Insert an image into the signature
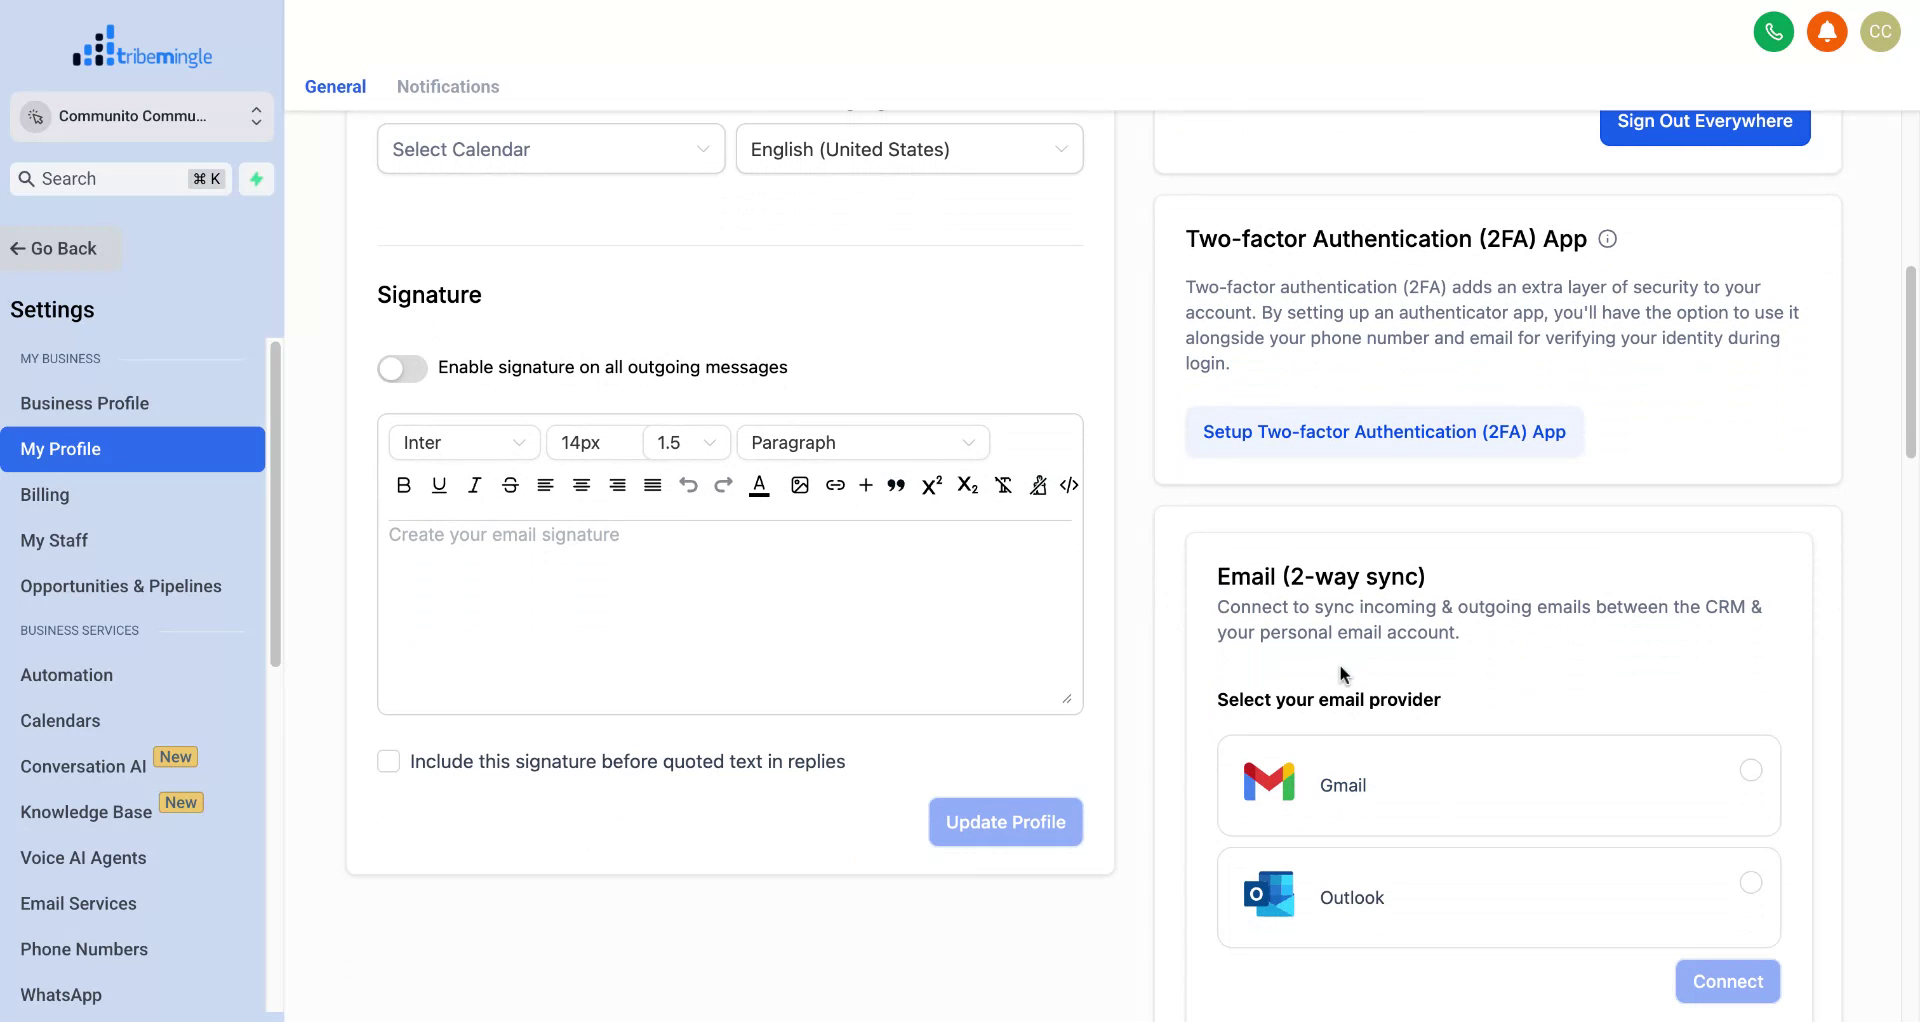 [799, 485]
